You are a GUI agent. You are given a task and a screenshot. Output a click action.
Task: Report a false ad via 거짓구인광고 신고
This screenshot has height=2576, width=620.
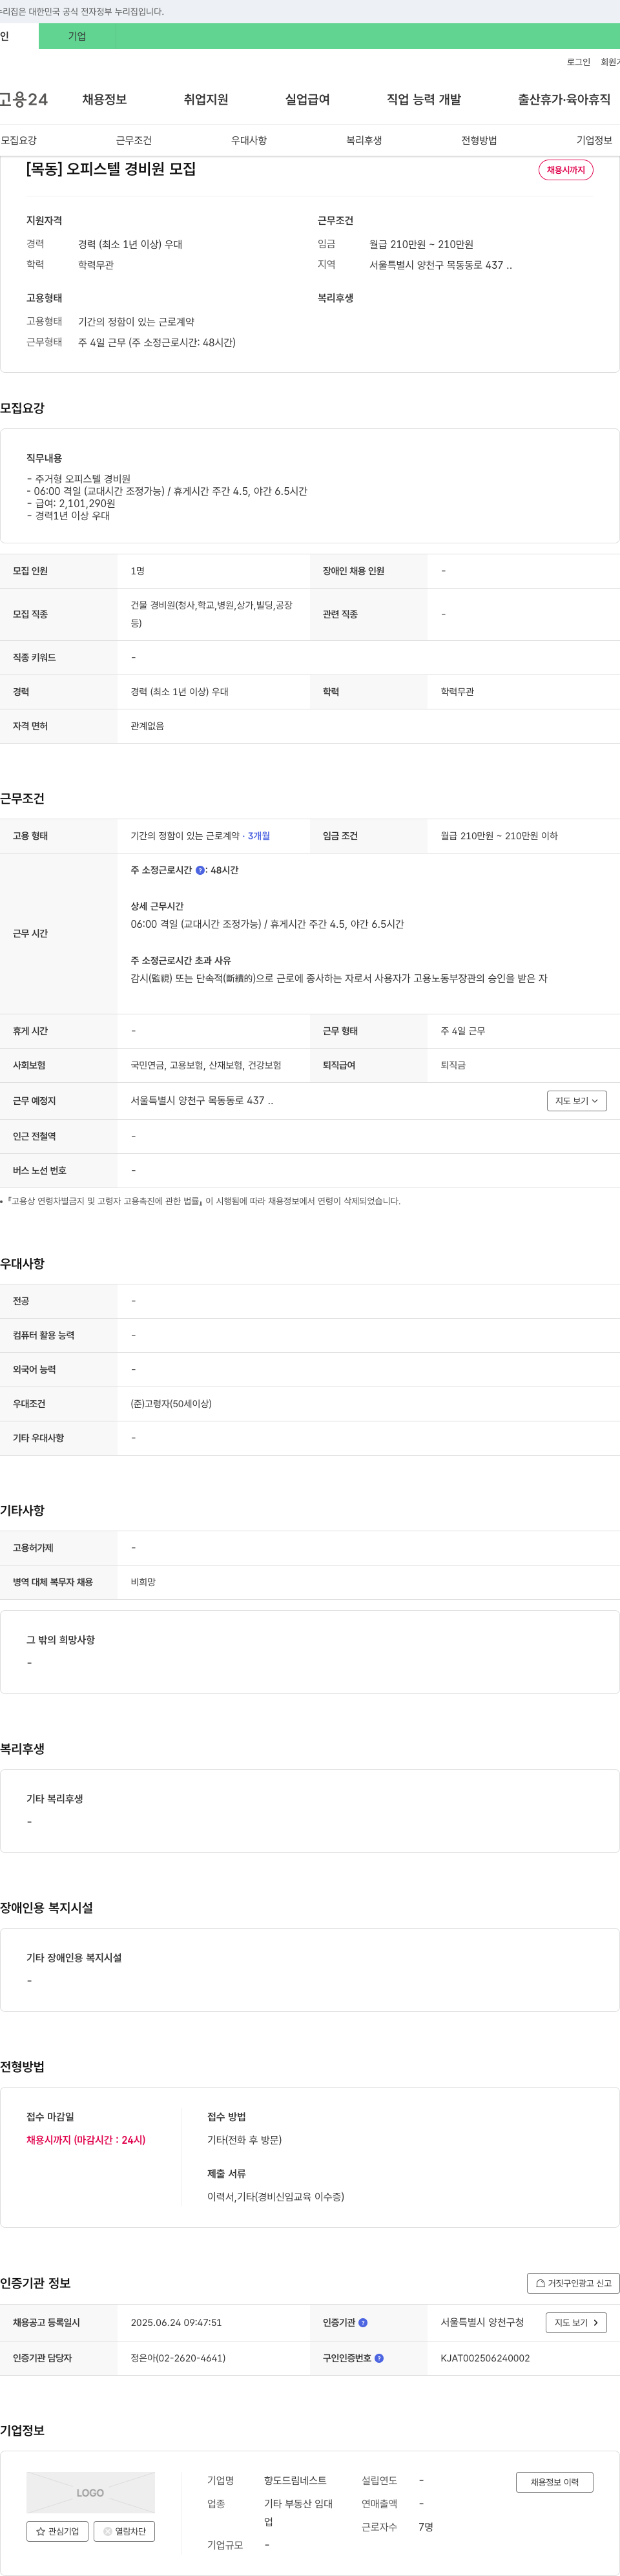[x=573, y=2283]
